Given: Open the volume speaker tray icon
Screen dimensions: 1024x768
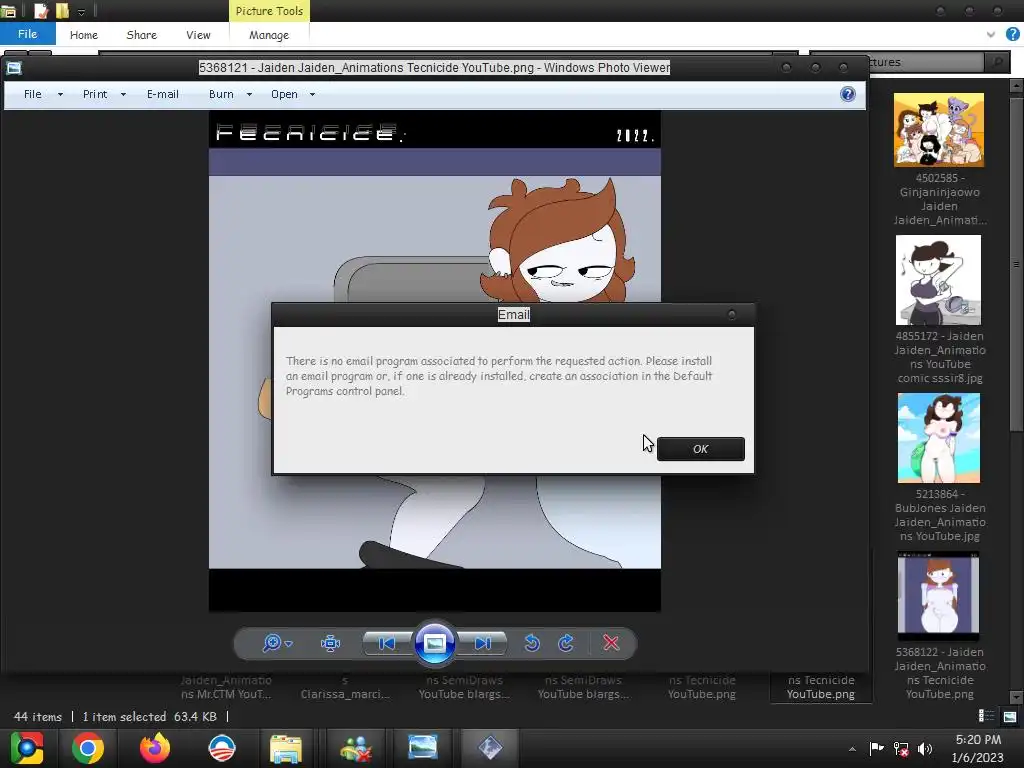Looking at the screenshot, I should pyautogui.click(x=925, y=748).
